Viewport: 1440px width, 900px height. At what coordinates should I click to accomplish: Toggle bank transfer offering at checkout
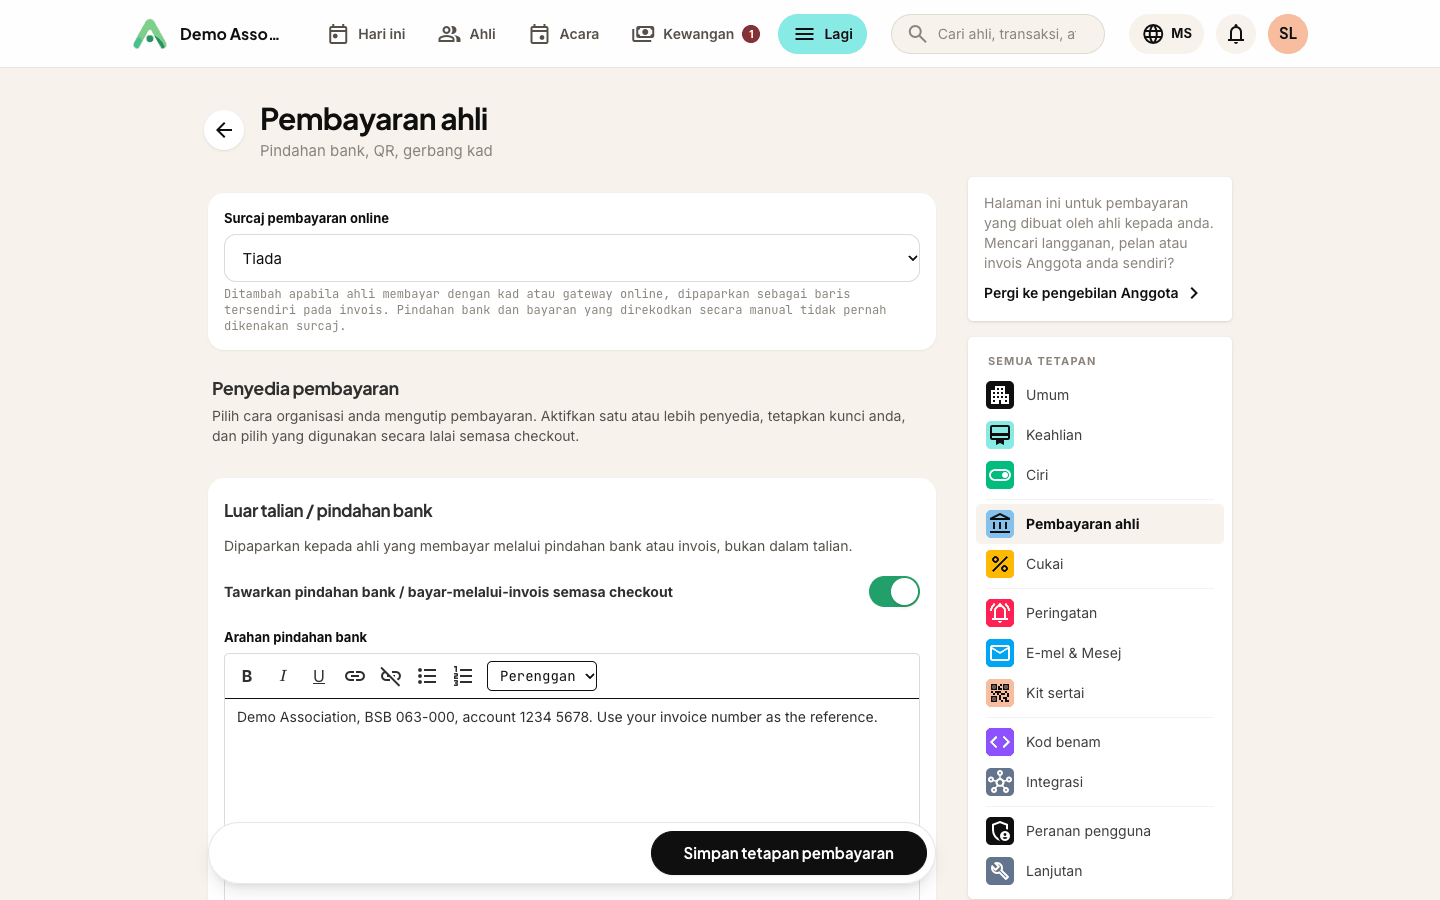click(894, 592)
